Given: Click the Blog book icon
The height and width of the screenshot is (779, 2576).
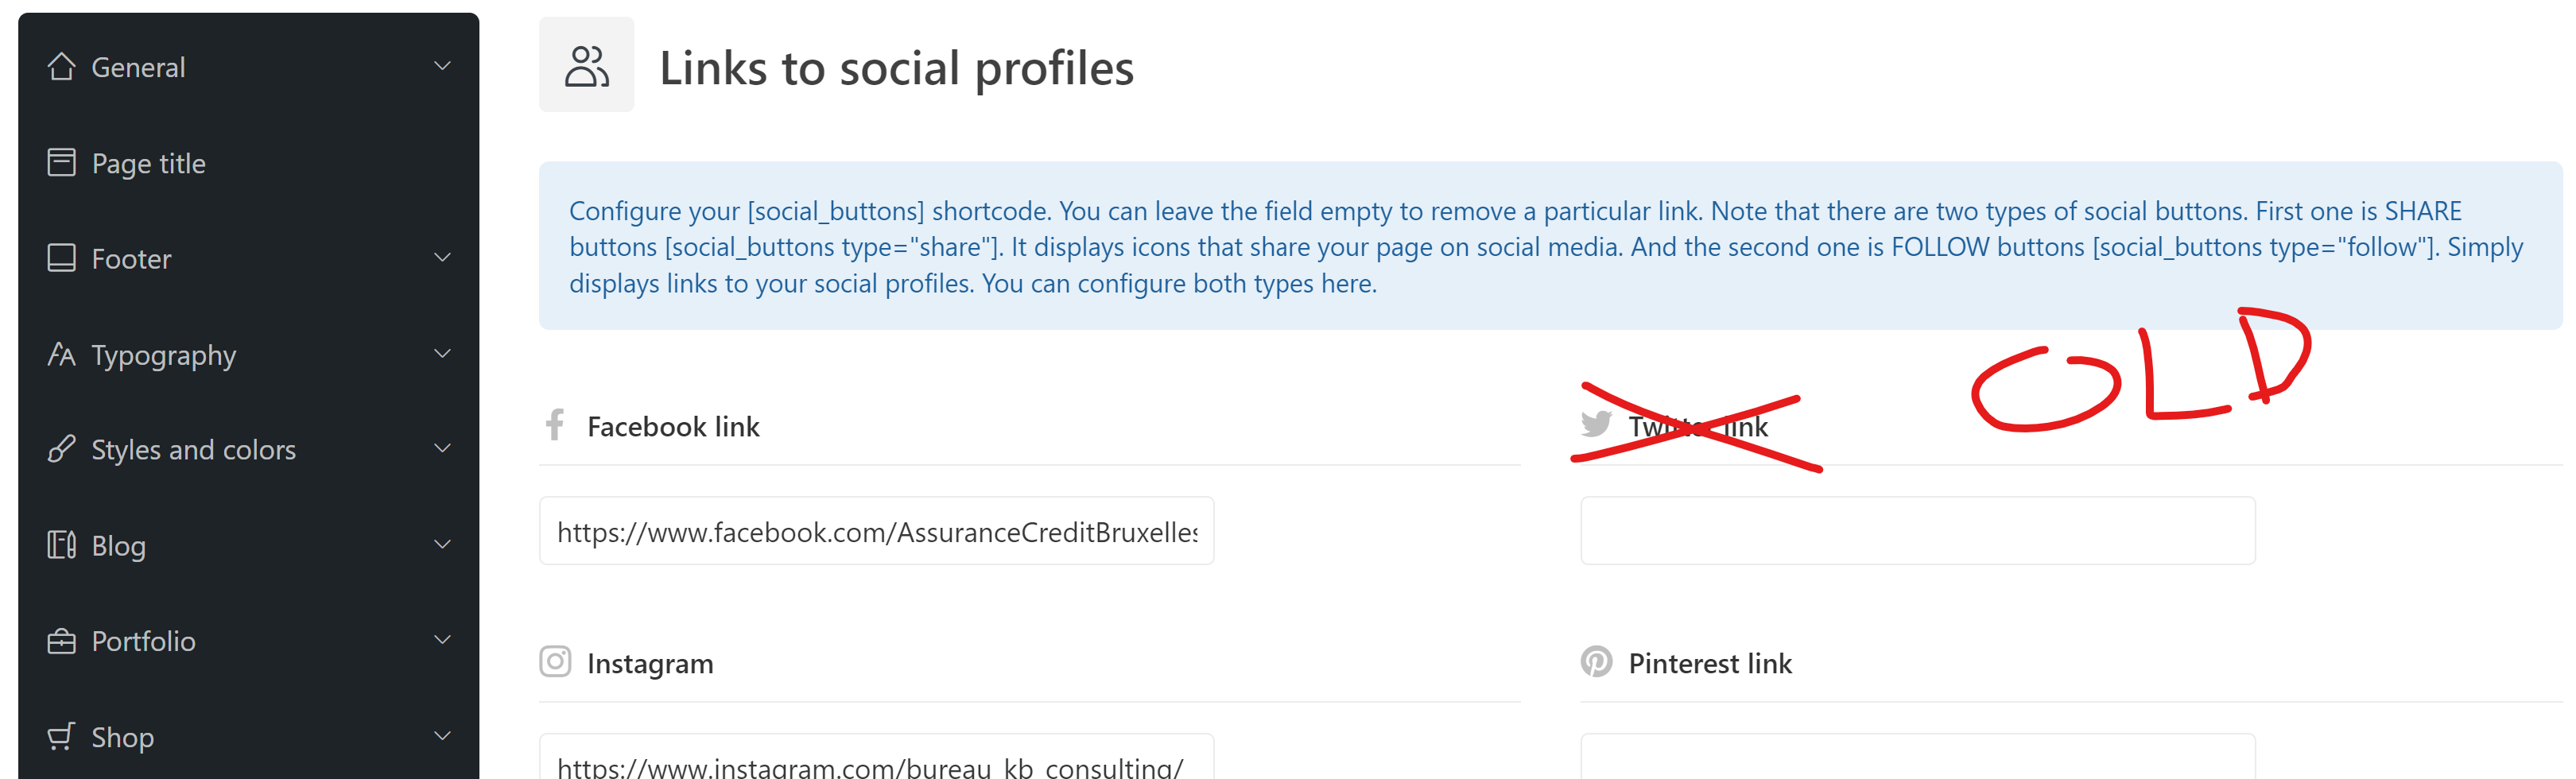Looking at the screenshot, I should coord(61,545).
